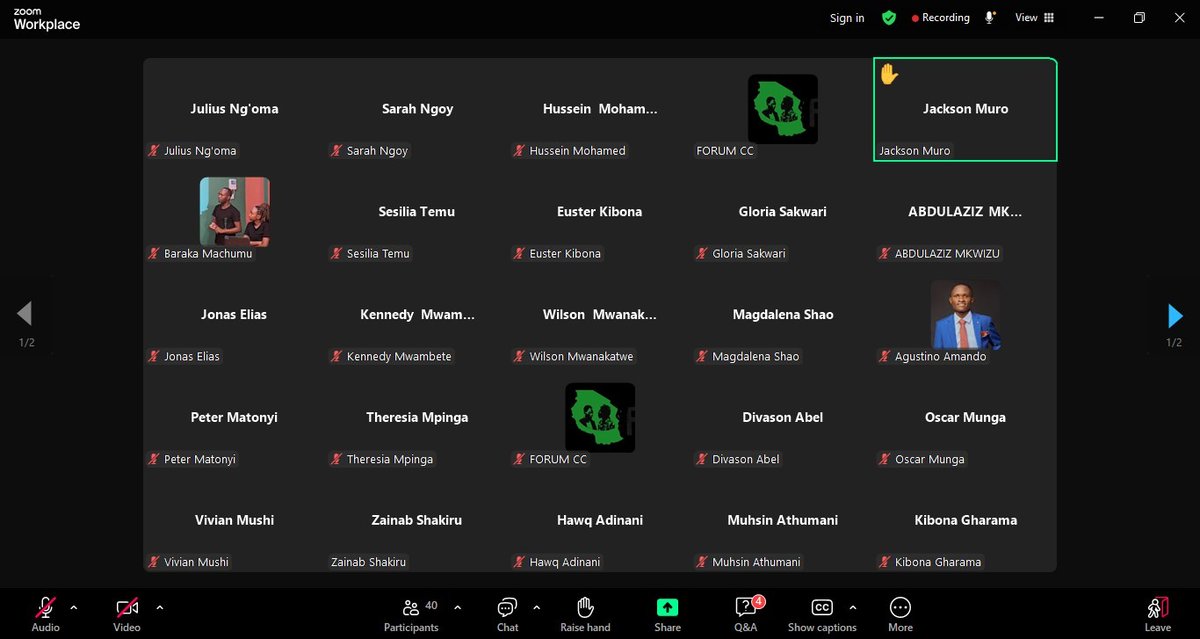Click the muted mic icon beside Vivian Mushi
This screenshot has height=639, width=1200.
tap(154, 562)
